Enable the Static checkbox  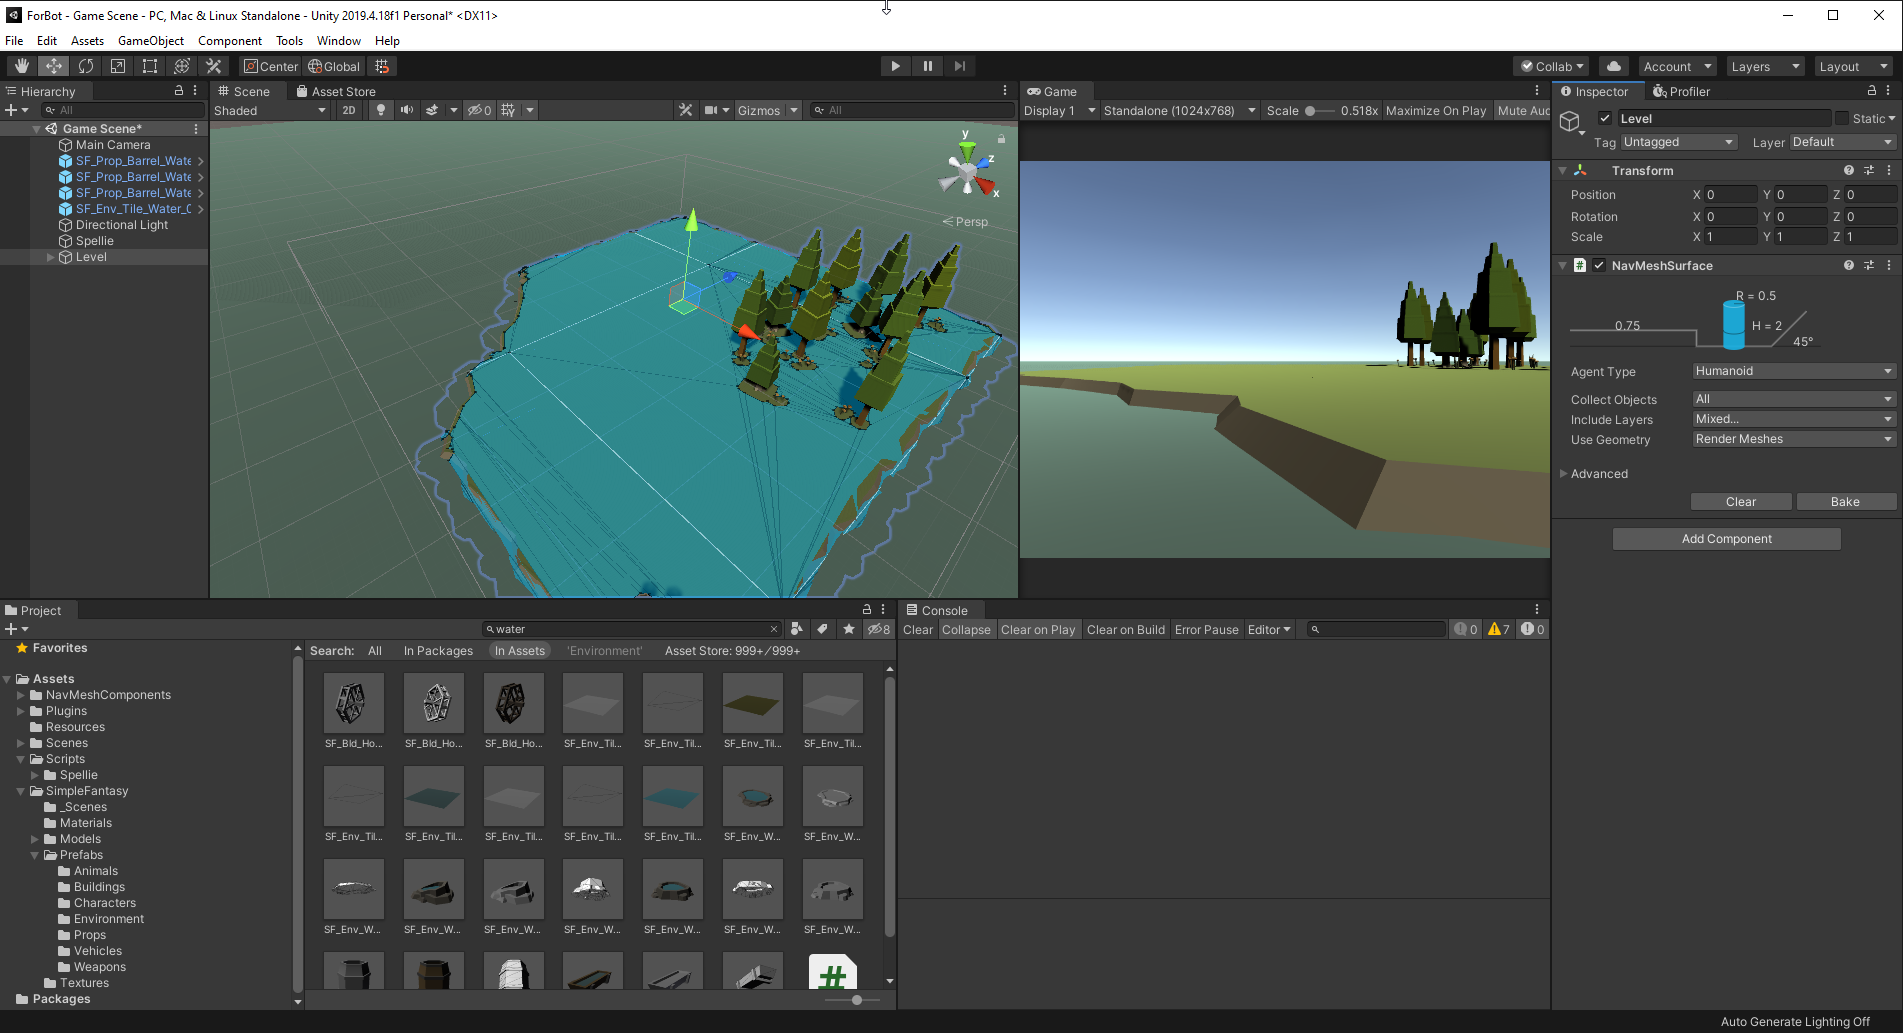tap(1842, 118)
